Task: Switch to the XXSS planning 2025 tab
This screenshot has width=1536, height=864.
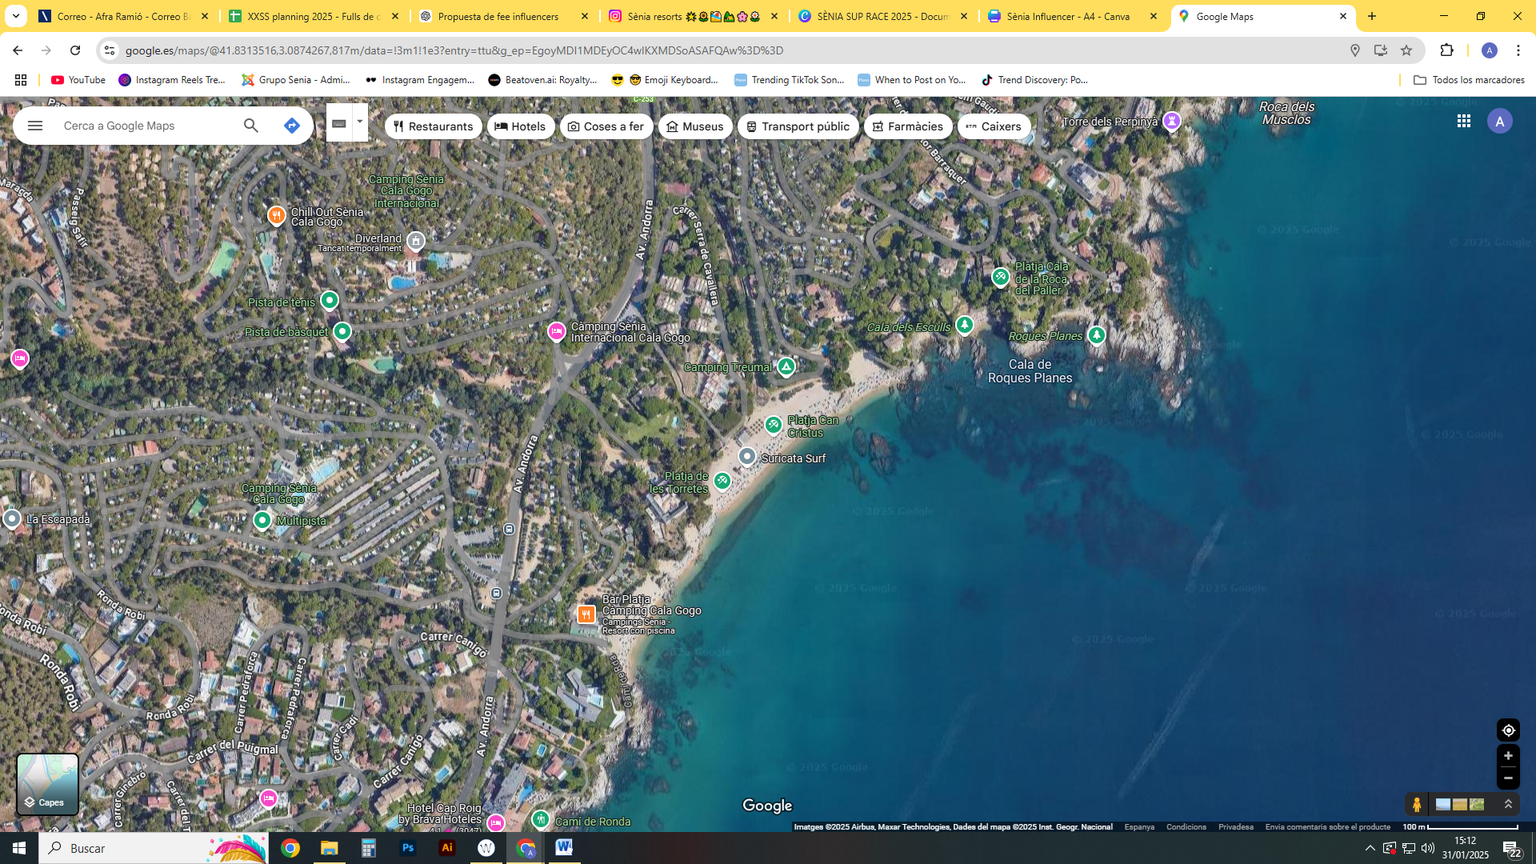Action: (x=312, y=16)
